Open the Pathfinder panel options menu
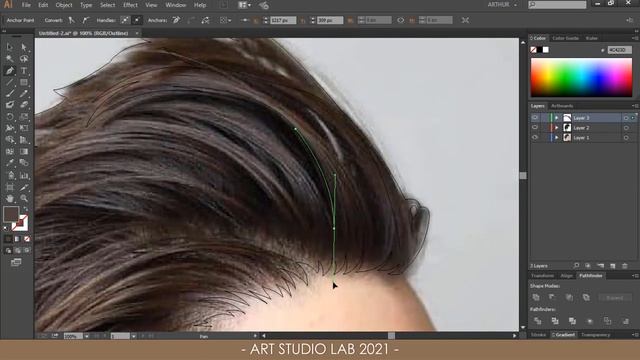640x360 pixels. coord(635,276)
